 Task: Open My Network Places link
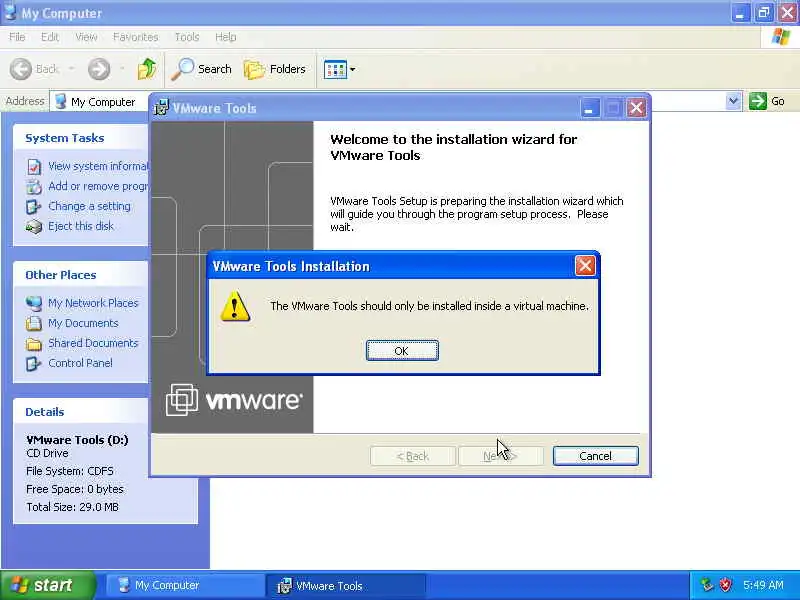click(x=93, y=303)
